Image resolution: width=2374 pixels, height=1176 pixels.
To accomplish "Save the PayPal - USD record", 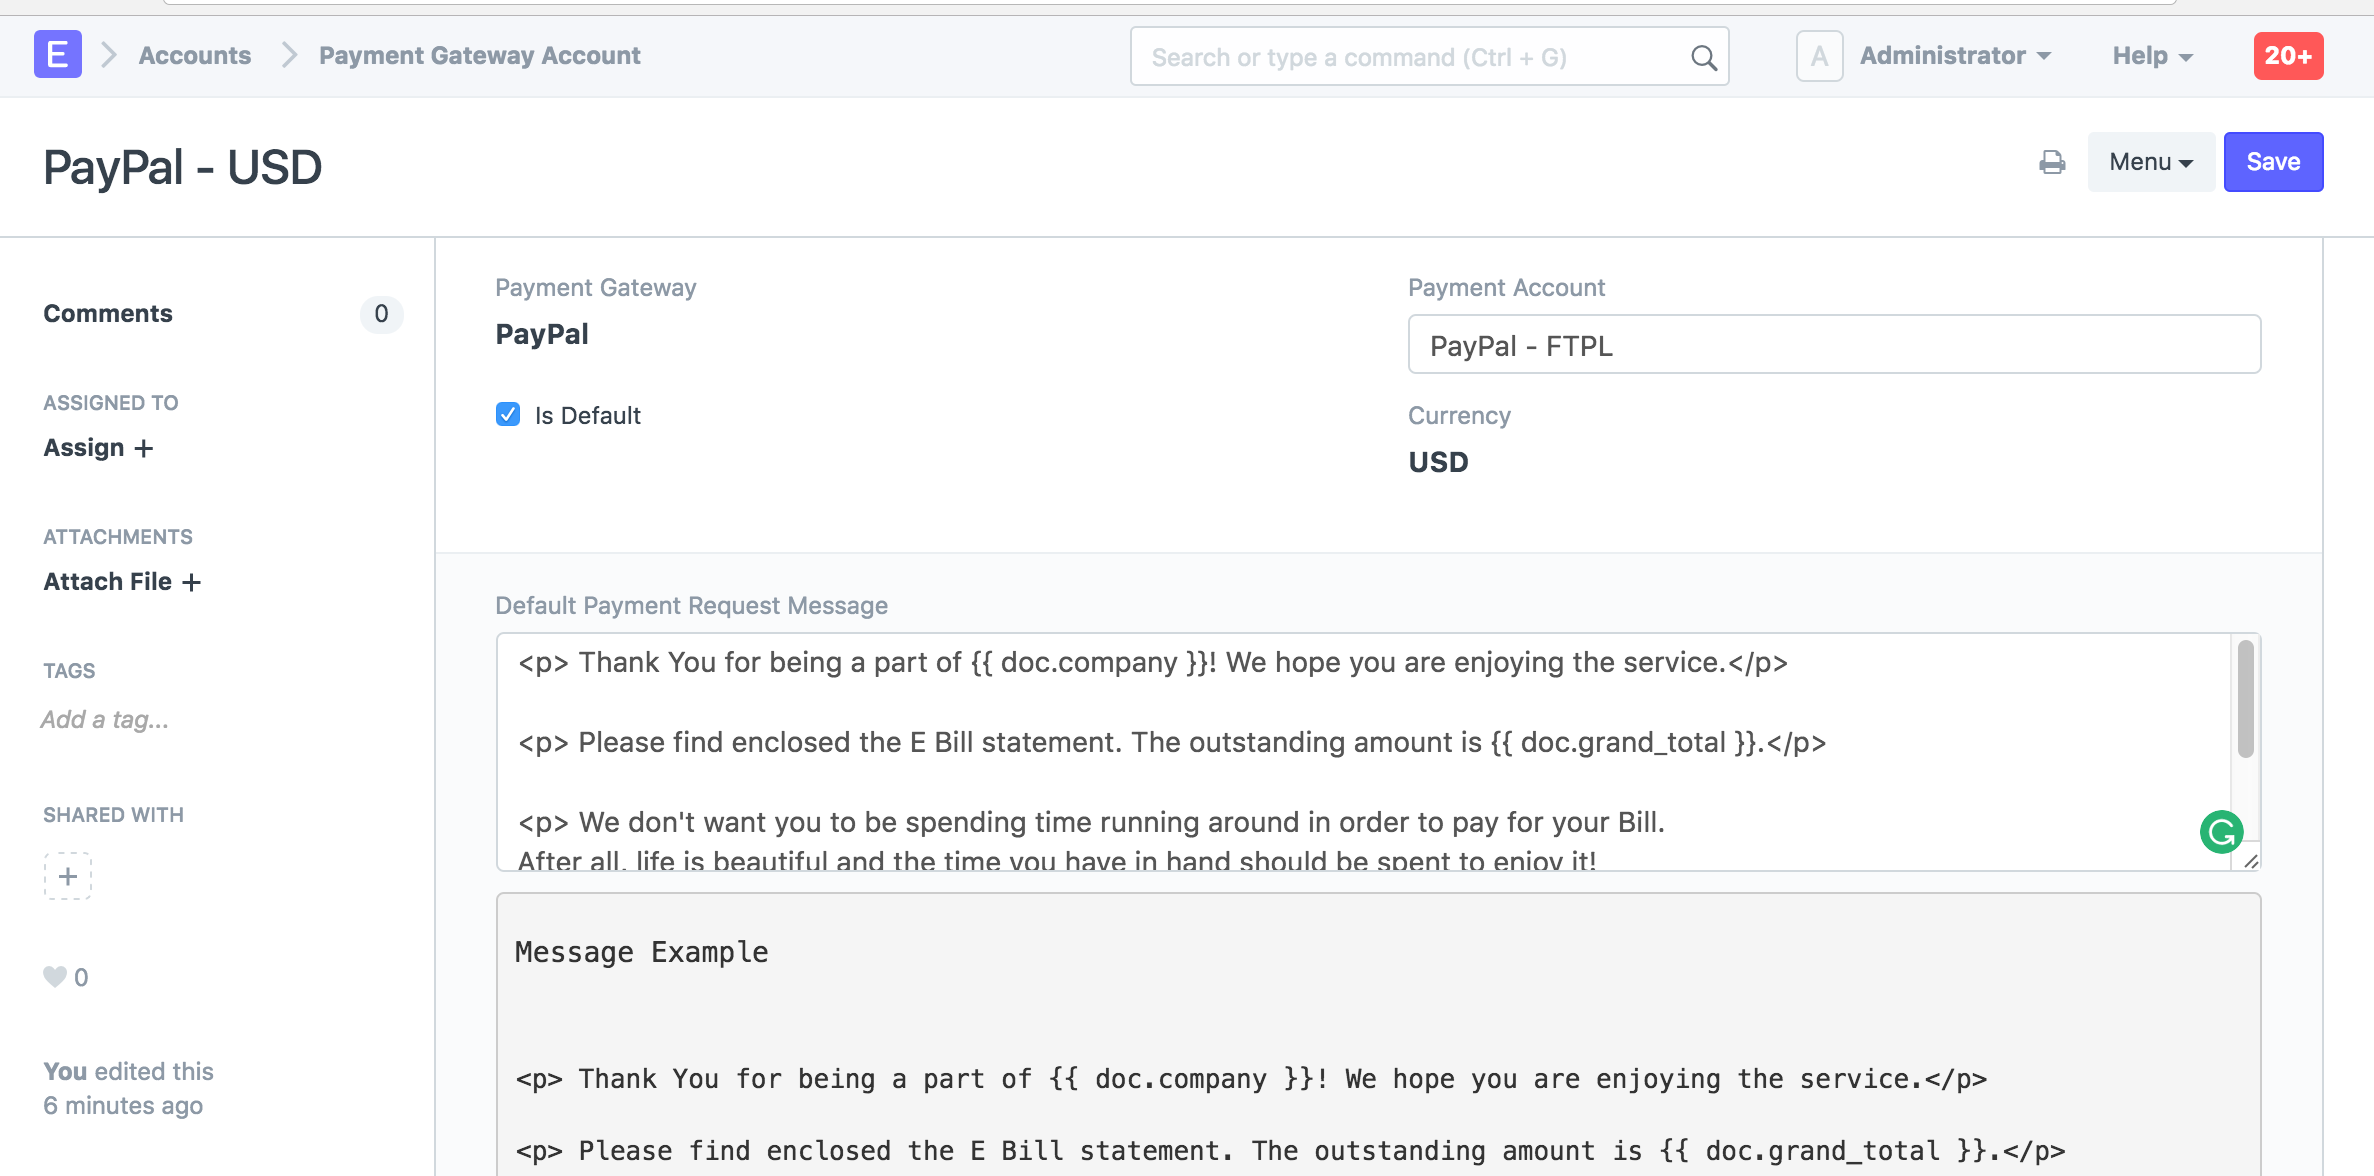I will pos(2273,161).
